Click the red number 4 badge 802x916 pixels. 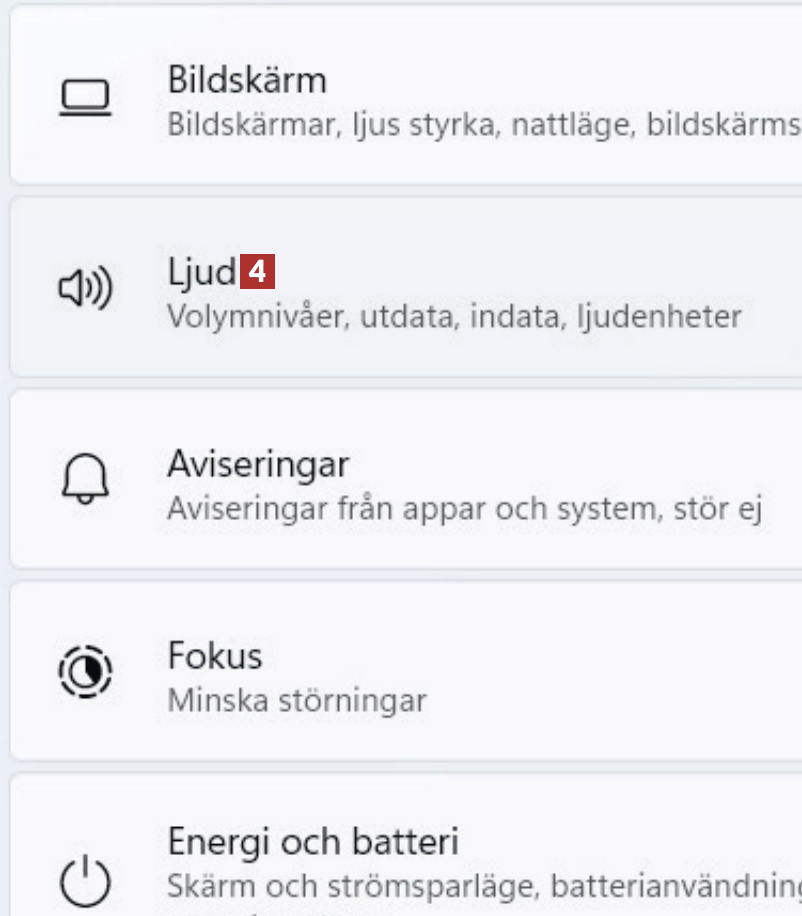click(x=257, y=272)
